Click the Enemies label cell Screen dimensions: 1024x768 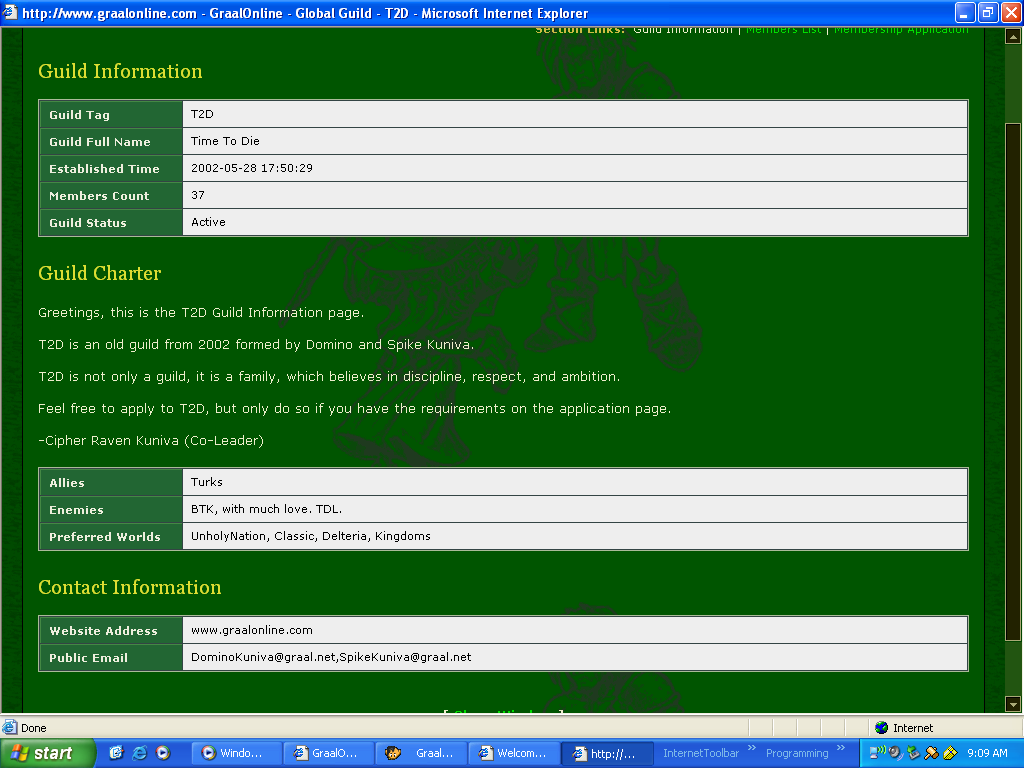point(111,509)
